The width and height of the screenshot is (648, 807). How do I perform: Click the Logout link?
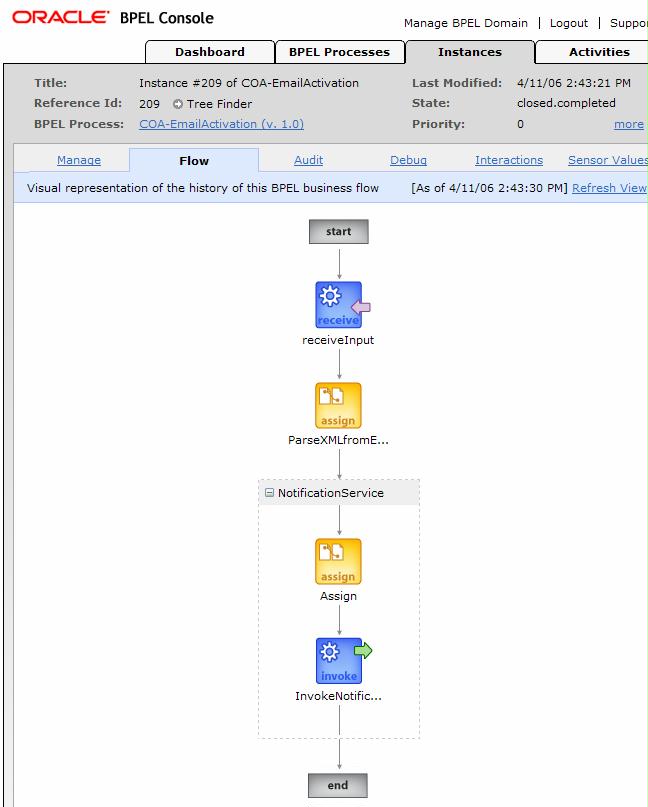(569, 23)
